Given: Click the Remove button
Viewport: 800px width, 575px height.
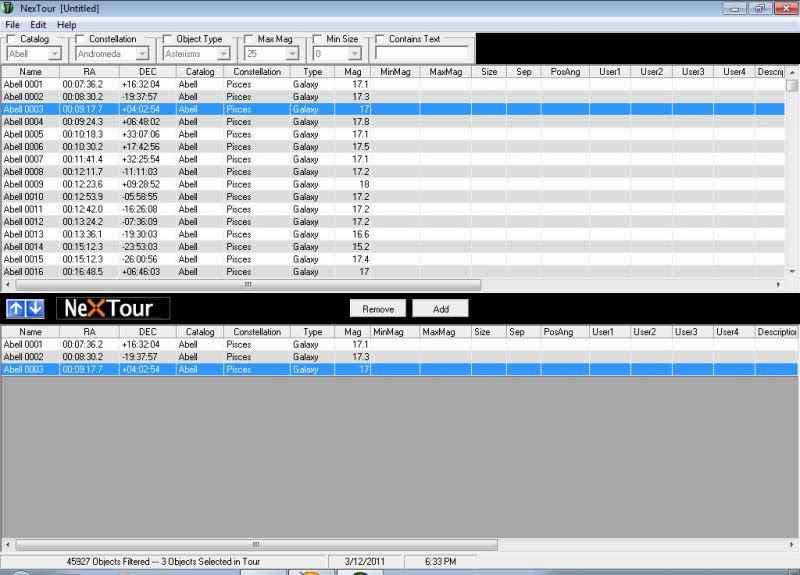Looking at the screenshot, I should coord(378,309).
